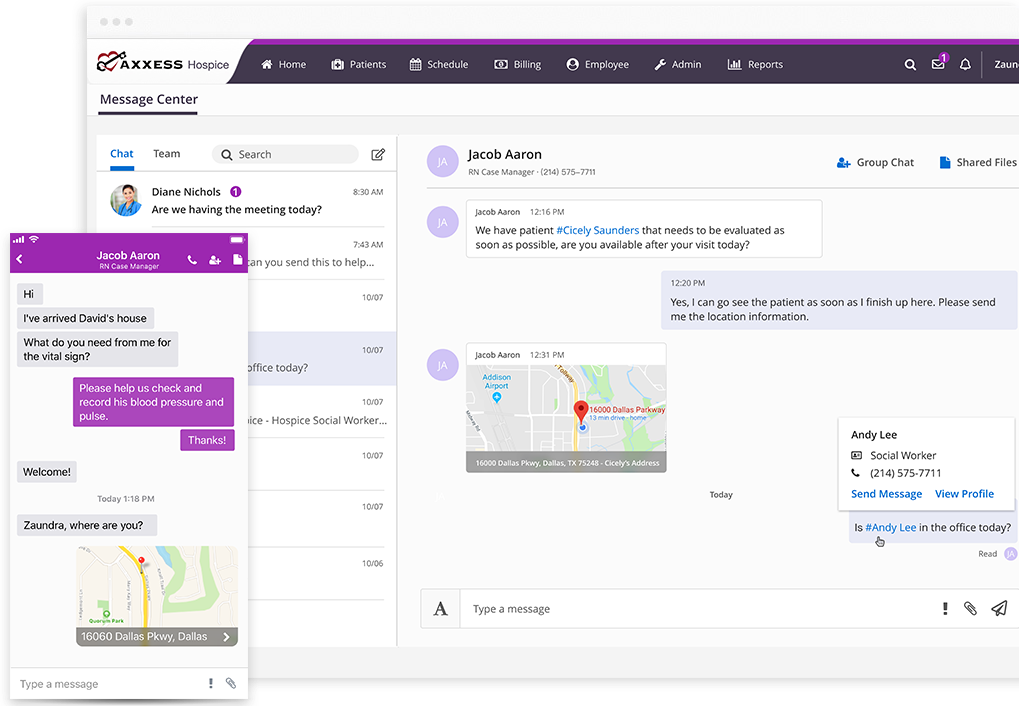Open Billing from the navigation bar

517,64
